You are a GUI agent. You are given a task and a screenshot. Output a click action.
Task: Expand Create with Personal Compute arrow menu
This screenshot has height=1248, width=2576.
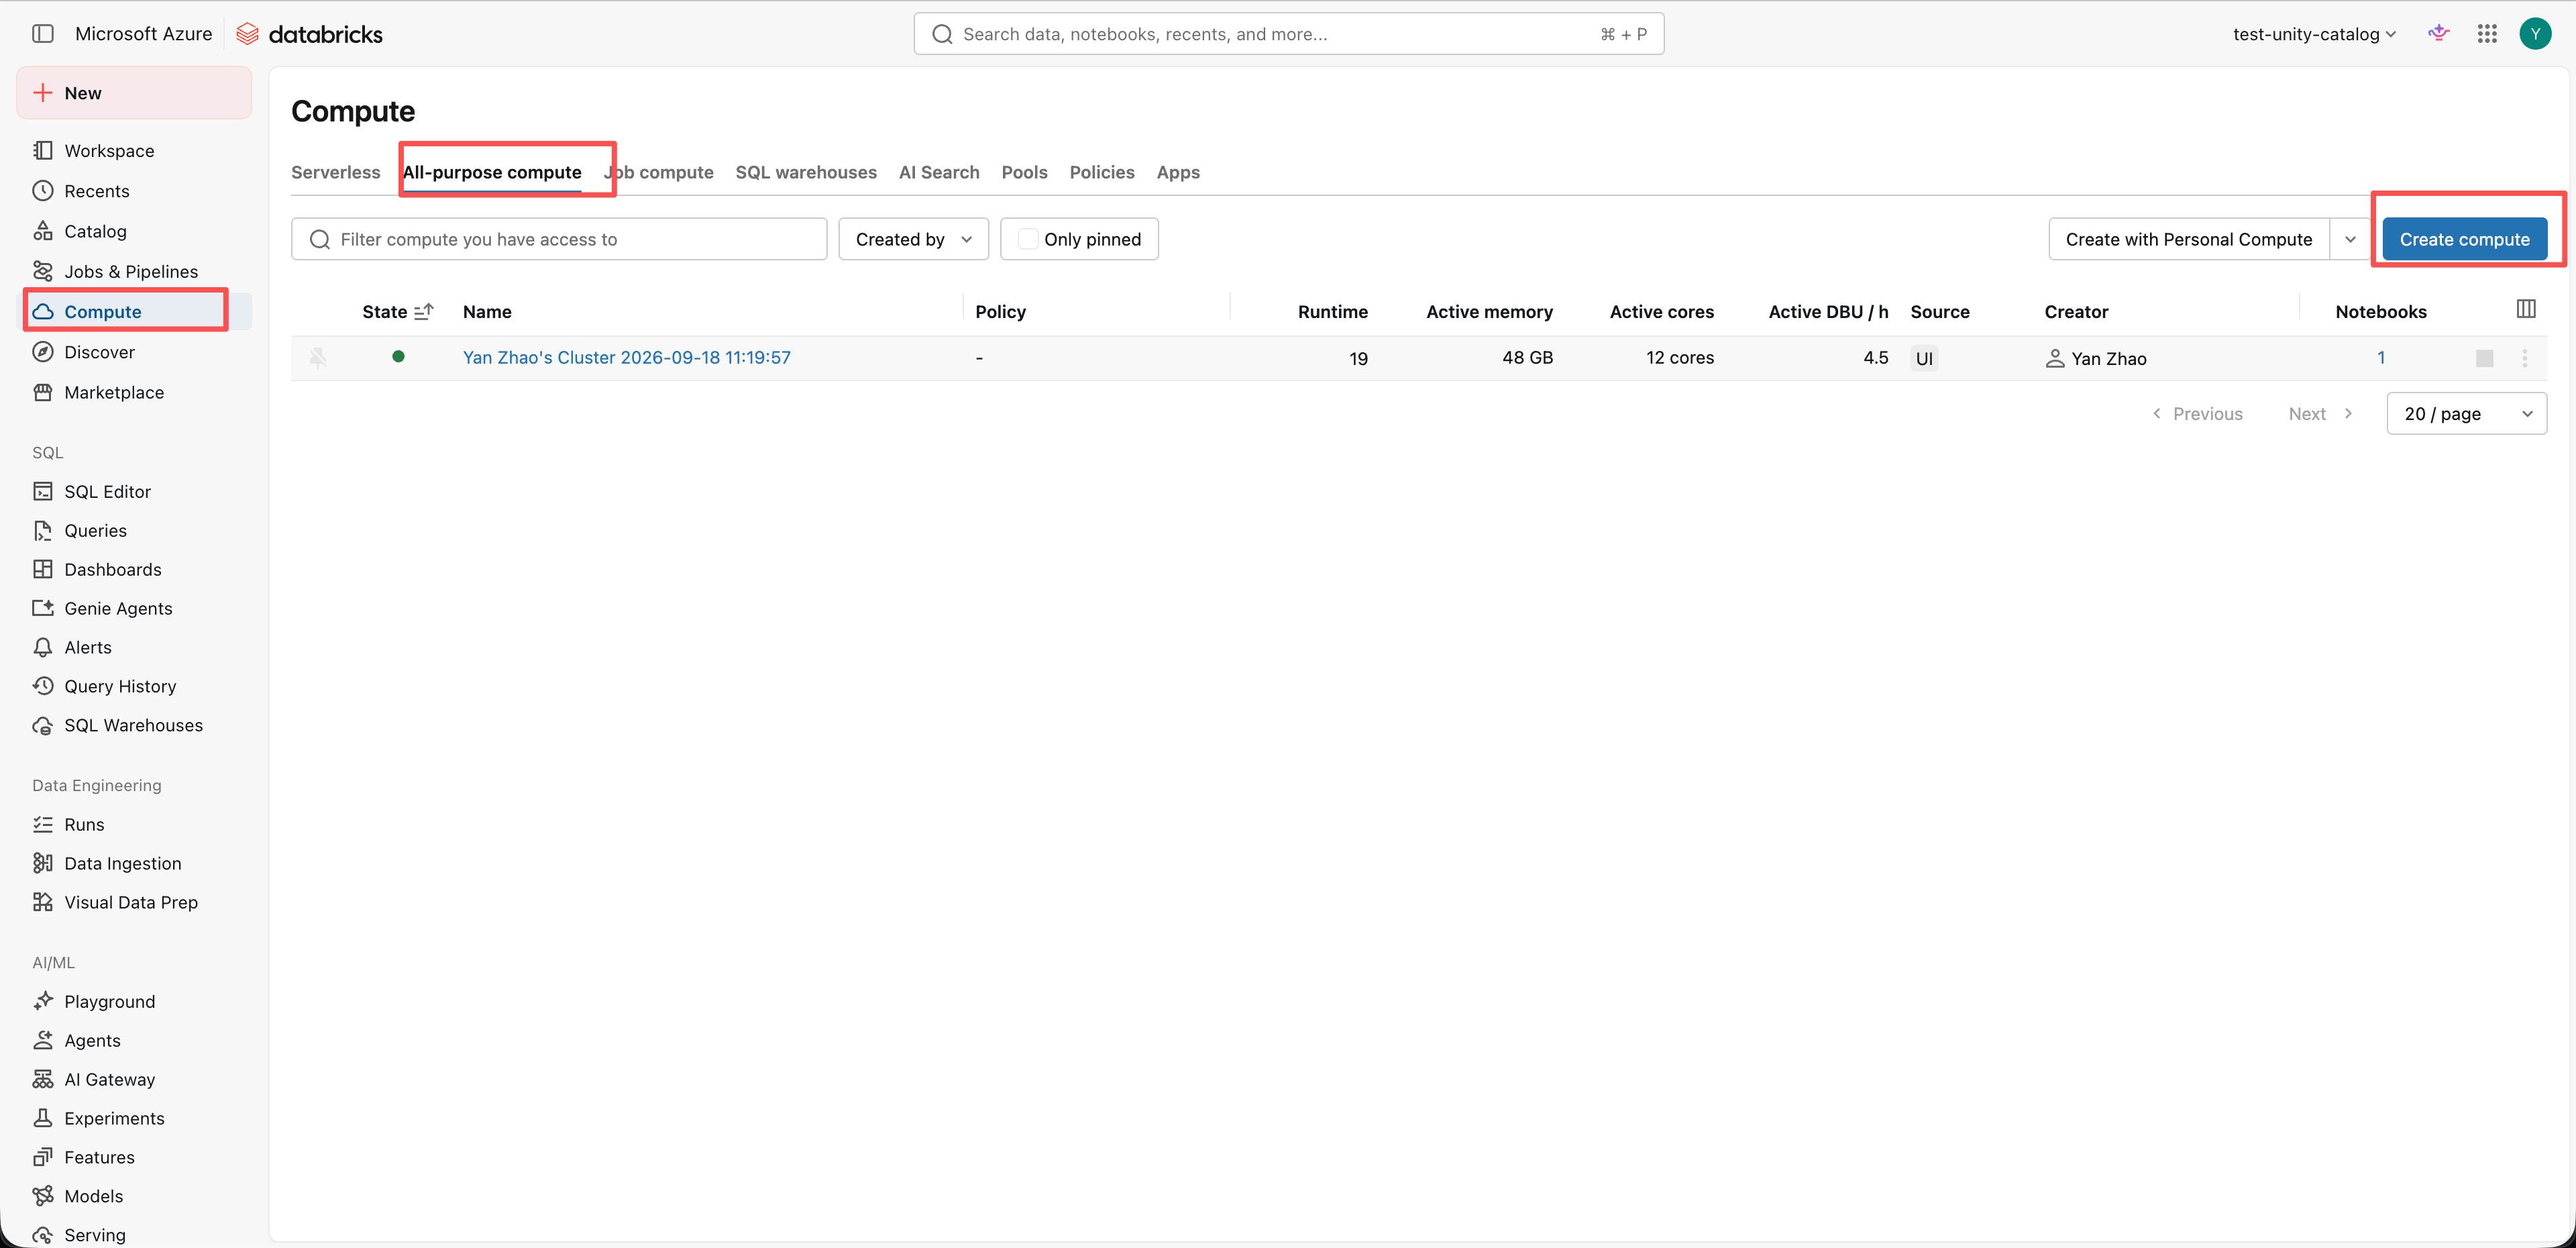[x=2350, y=239]
